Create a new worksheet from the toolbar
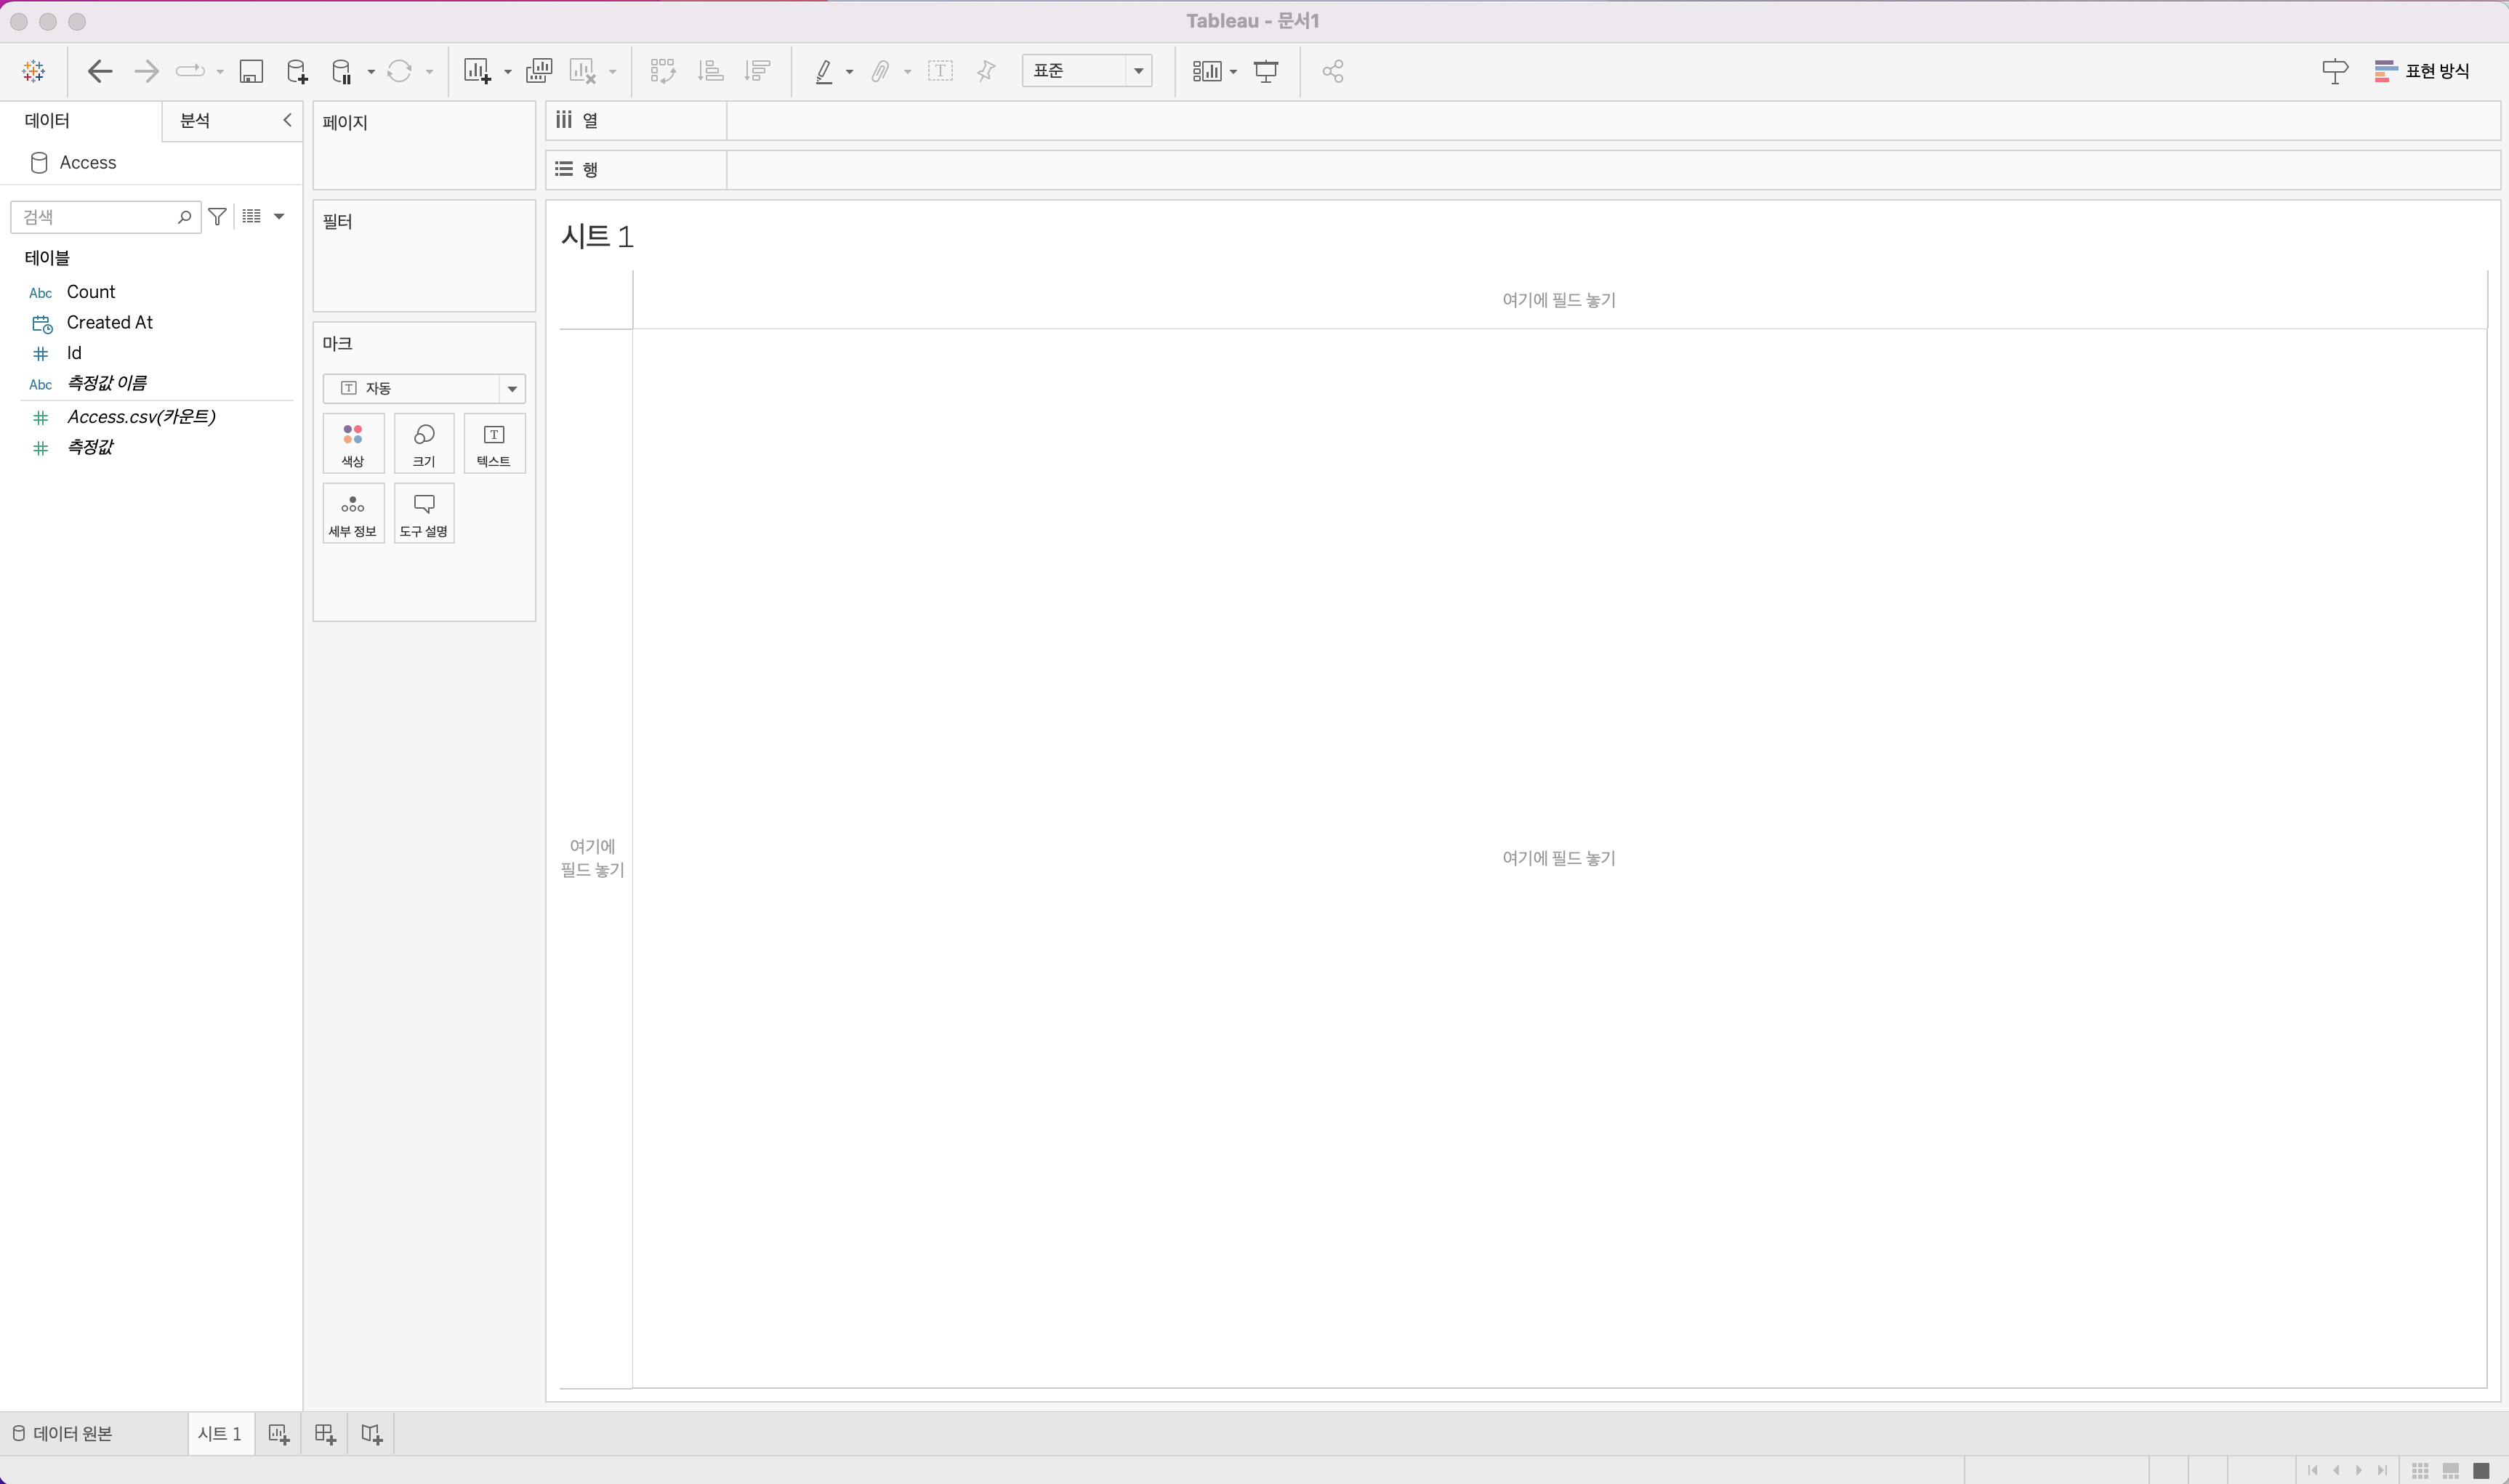 (478, 71)
